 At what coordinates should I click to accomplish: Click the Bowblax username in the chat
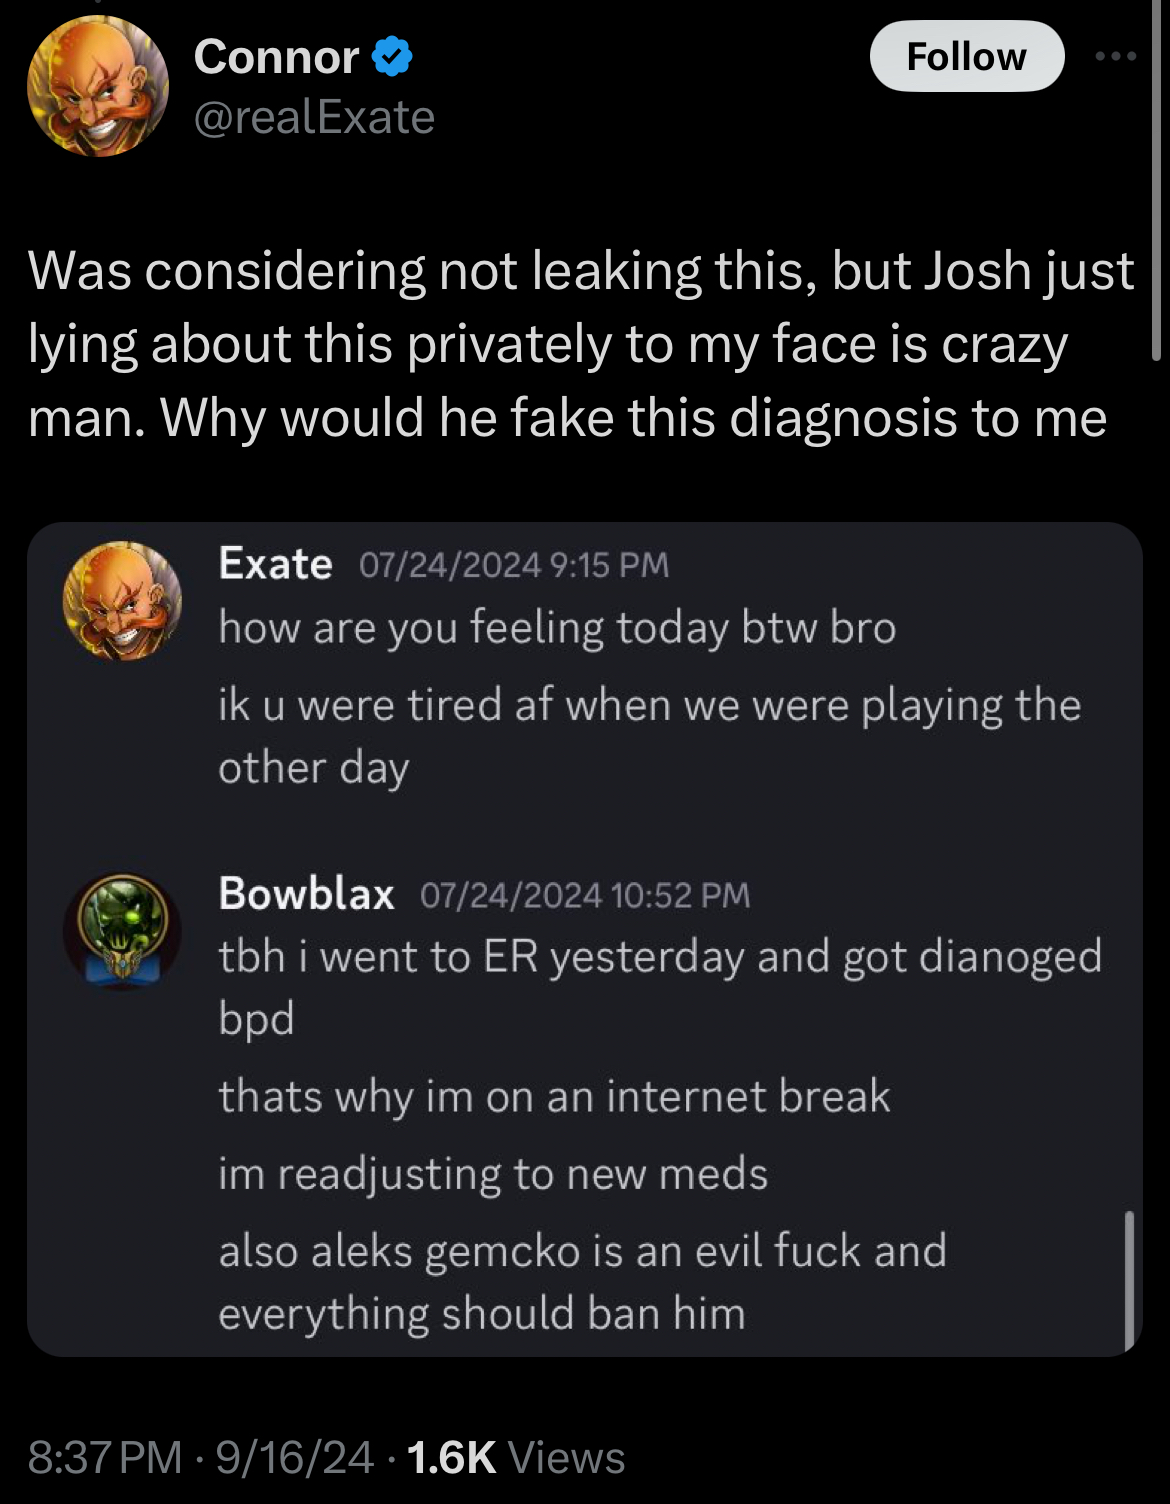(x=306, y=893)
